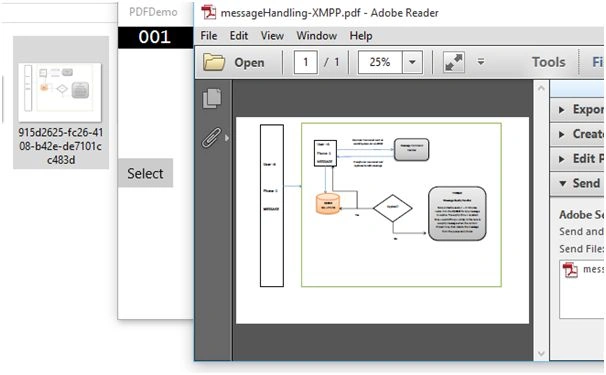Open the attachments paperclip panel

coord(211,138)
